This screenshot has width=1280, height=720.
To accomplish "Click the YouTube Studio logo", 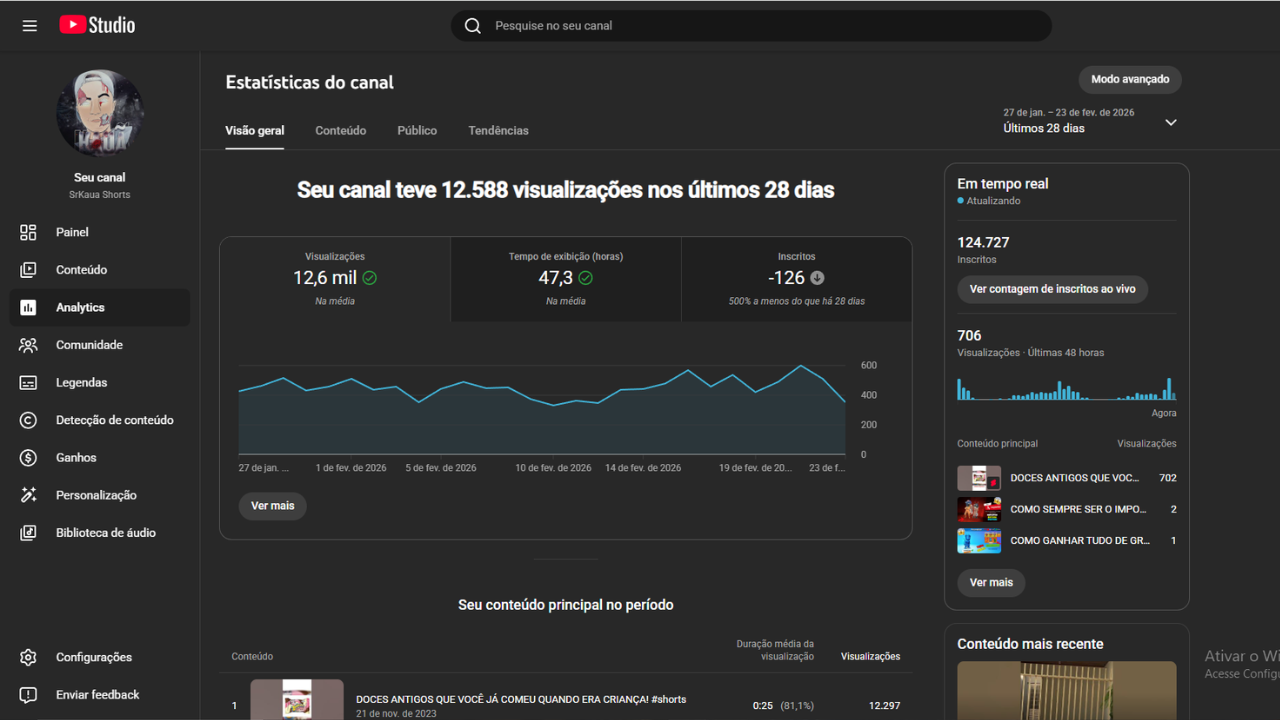I will pos(97,26).
